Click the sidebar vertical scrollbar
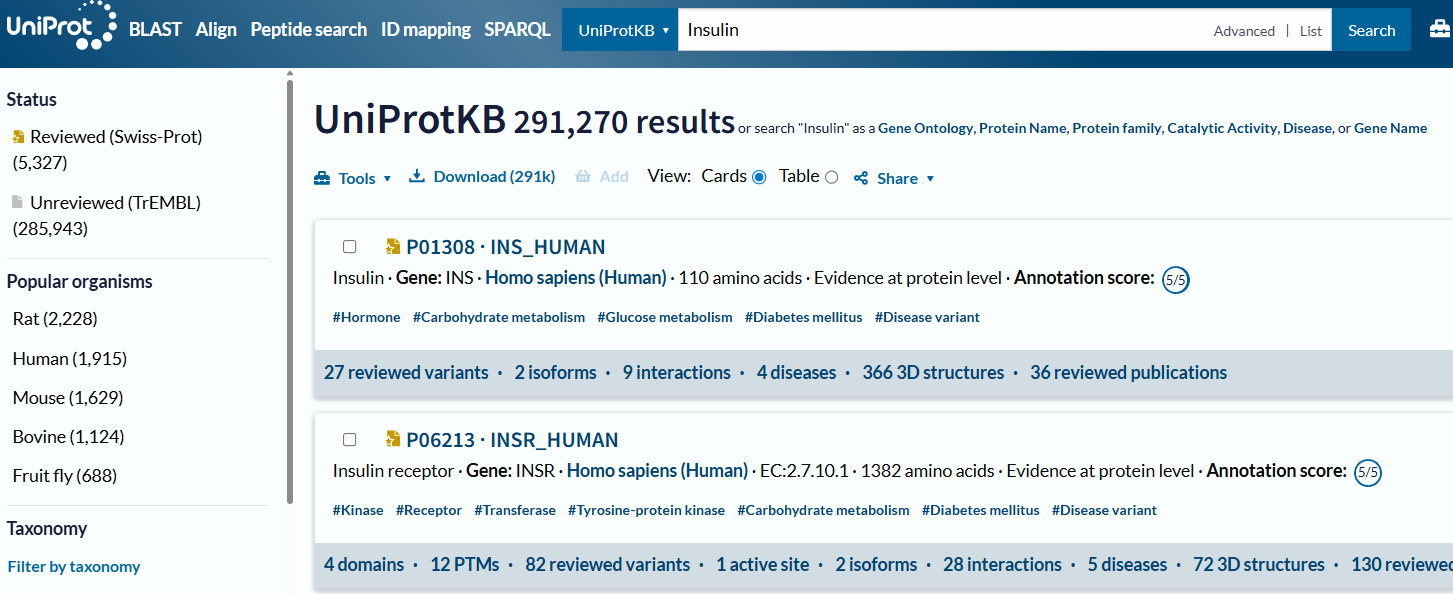Image resolution: width=1453 pixels, height=594 pixels. click(x=290, y=290)
